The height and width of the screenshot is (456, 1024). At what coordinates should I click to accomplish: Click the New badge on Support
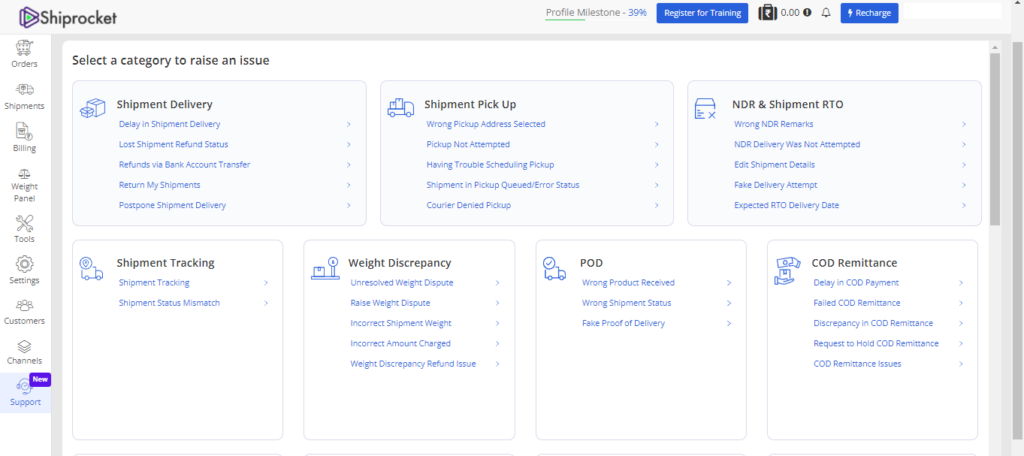point(40,380)
